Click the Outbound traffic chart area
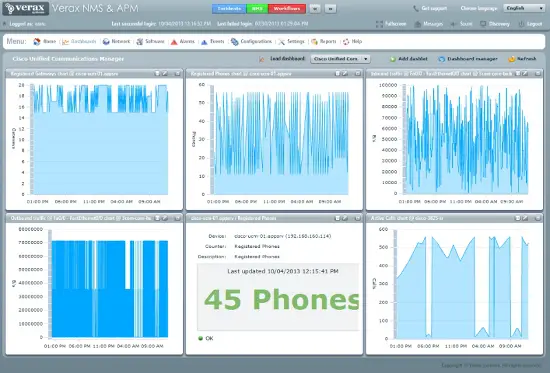This screenshot has width=550, height=373. click(109, 284)
